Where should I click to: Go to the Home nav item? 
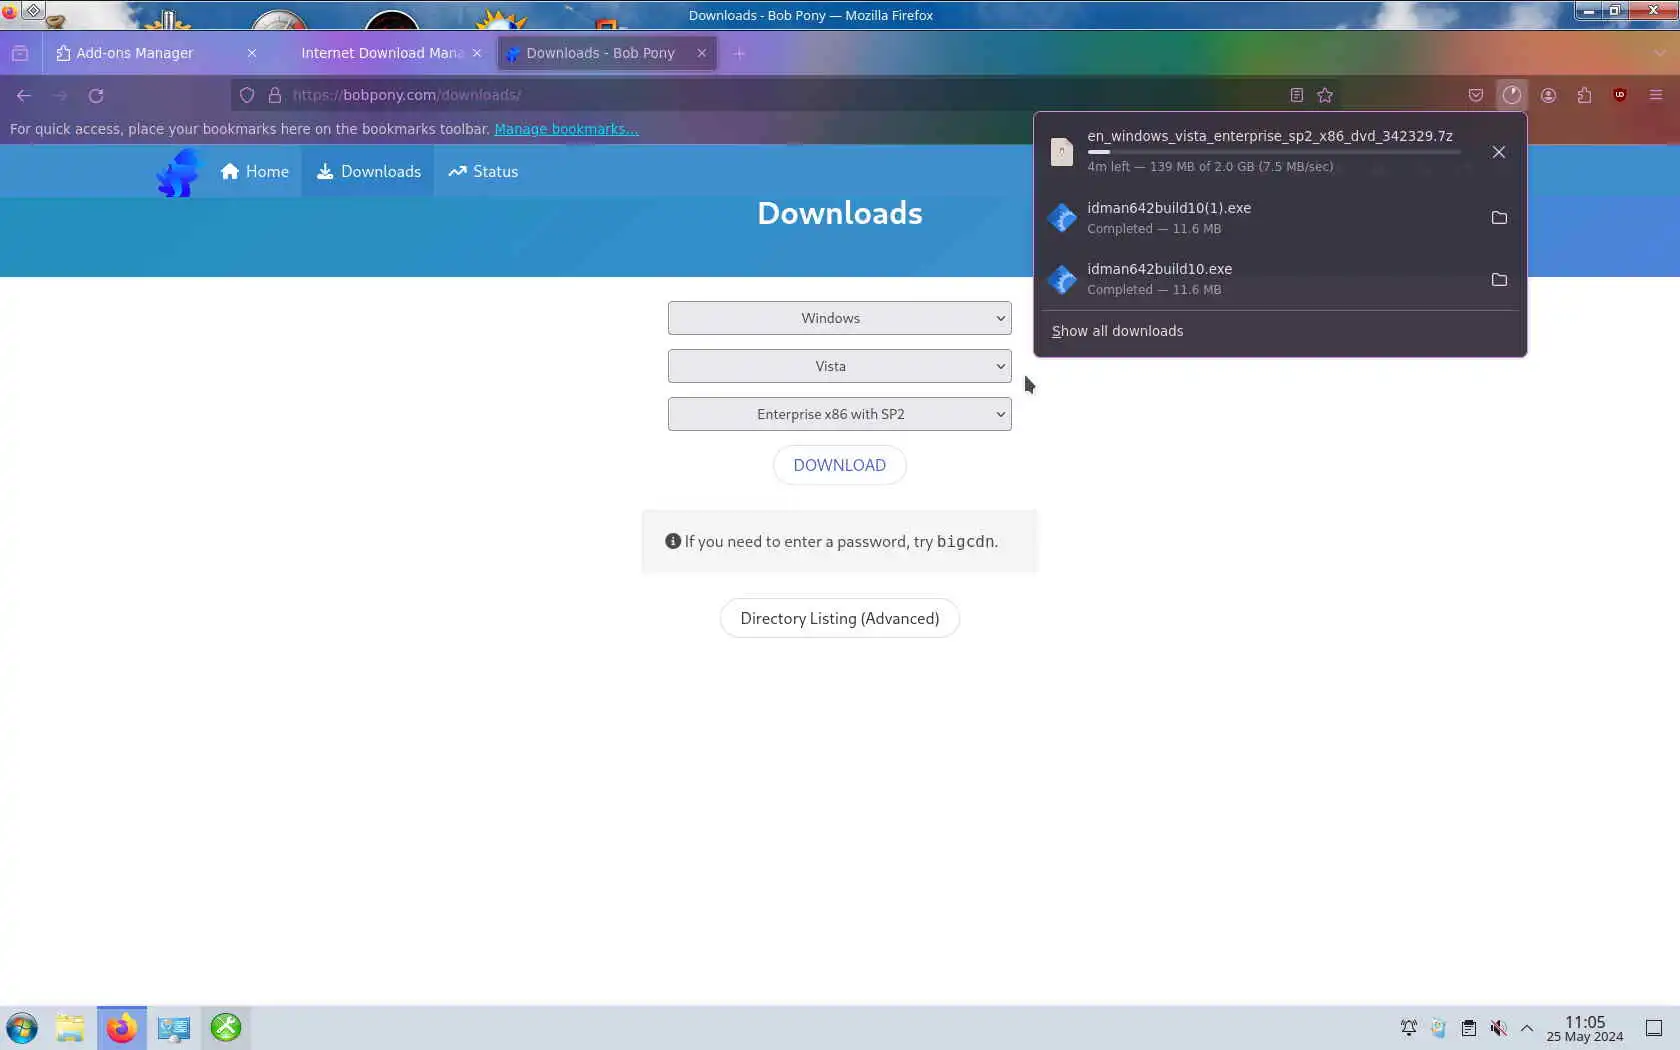[x=255, y=172]
